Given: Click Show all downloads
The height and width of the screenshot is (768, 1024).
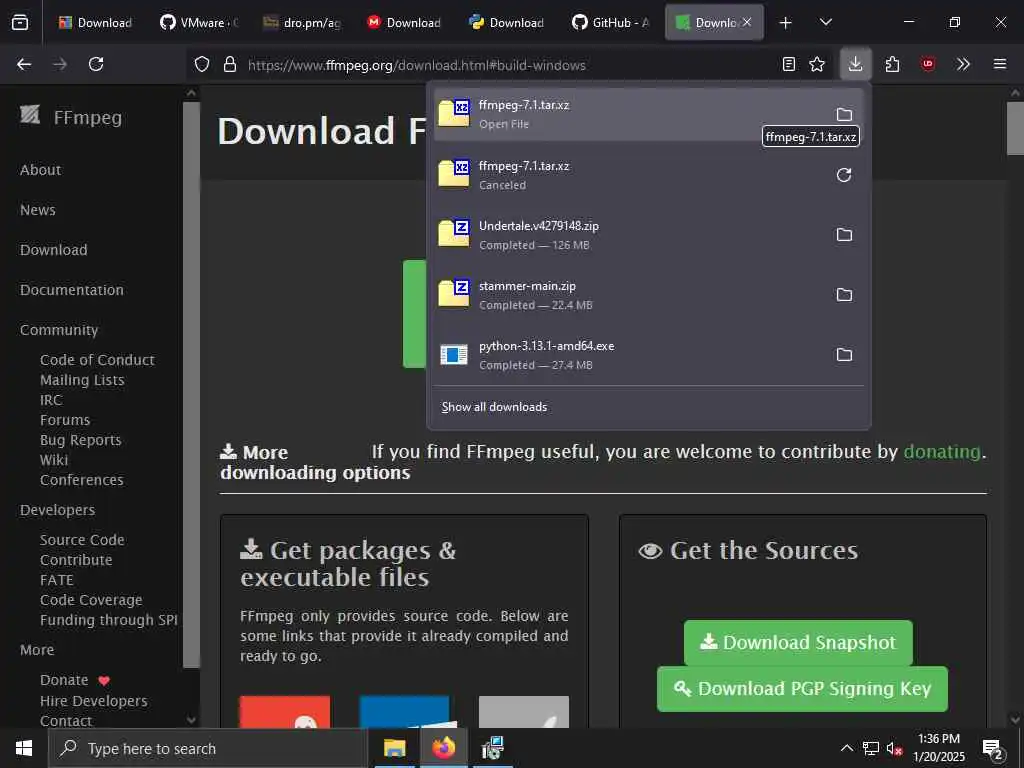Looking at the screenshot, I should (x=494, y=407).
